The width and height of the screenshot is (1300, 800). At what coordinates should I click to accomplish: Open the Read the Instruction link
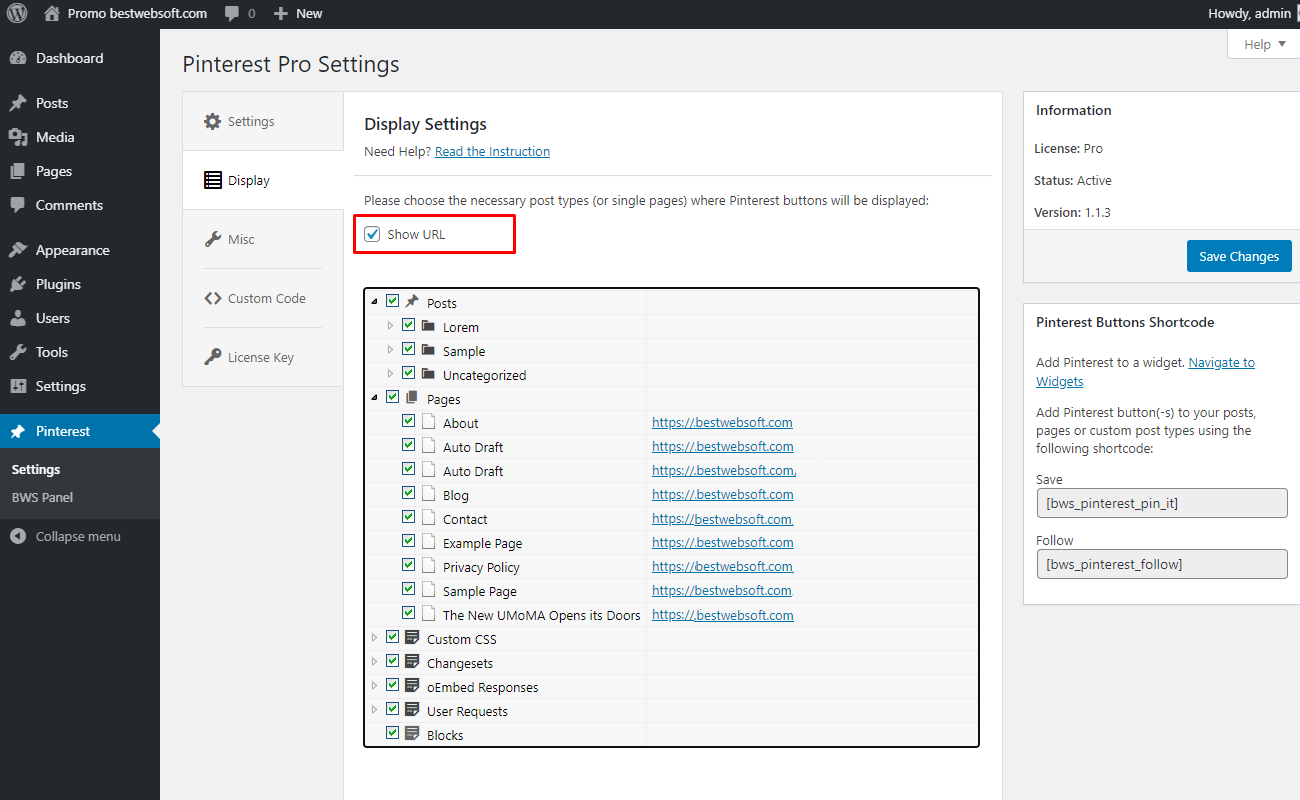pos(492,152)
